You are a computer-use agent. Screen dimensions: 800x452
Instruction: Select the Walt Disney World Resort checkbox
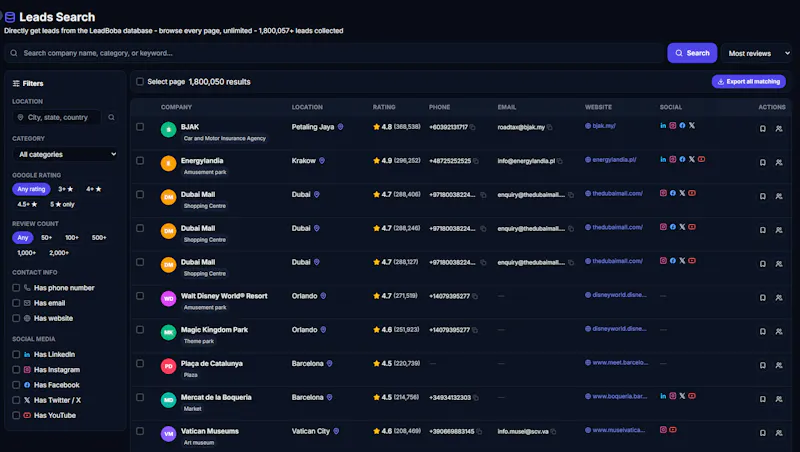click(140, 296)
